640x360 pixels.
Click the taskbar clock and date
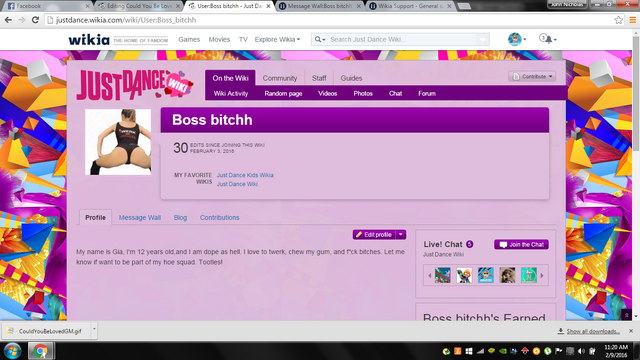pyautogui.click(x=616, y=351)
